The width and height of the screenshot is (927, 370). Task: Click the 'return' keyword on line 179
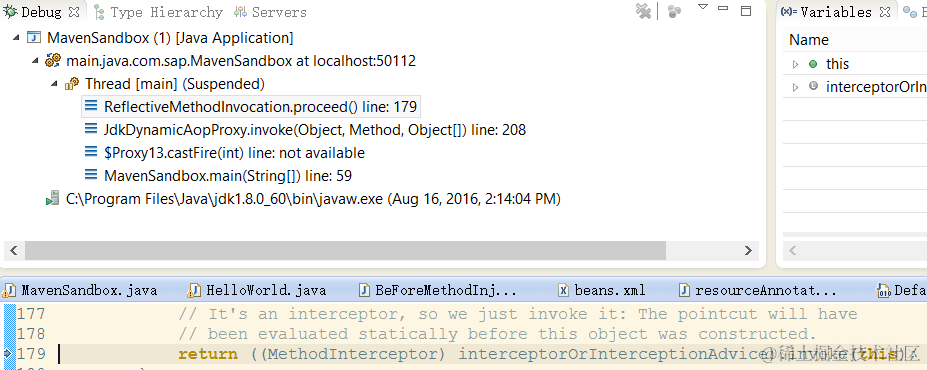pos(208,354)
